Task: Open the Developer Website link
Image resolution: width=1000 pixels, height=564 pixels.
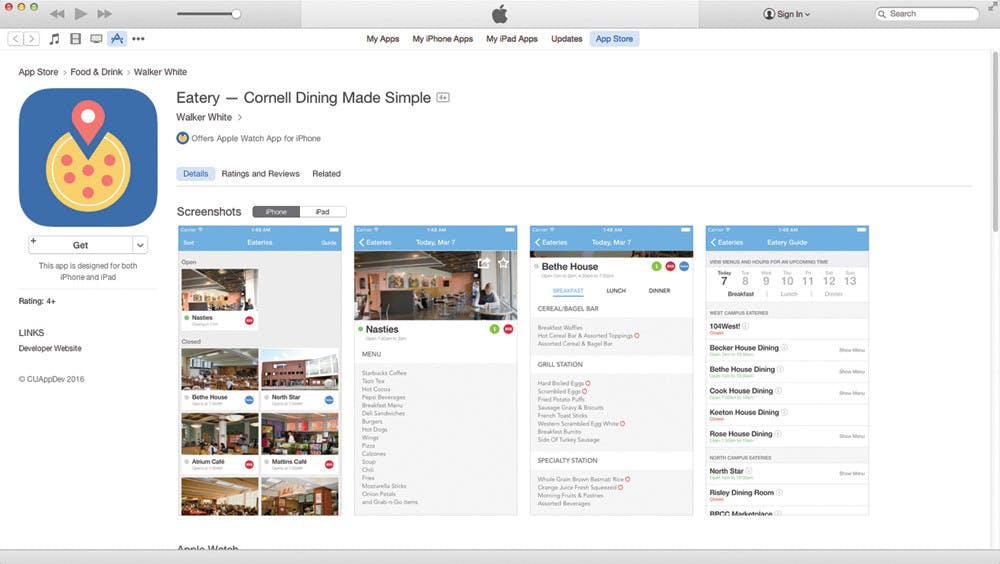Action: 50,348
